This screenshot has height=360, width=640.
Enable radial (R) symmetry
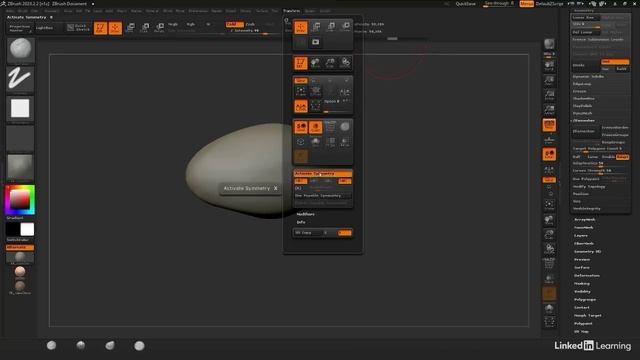point(298,188)
